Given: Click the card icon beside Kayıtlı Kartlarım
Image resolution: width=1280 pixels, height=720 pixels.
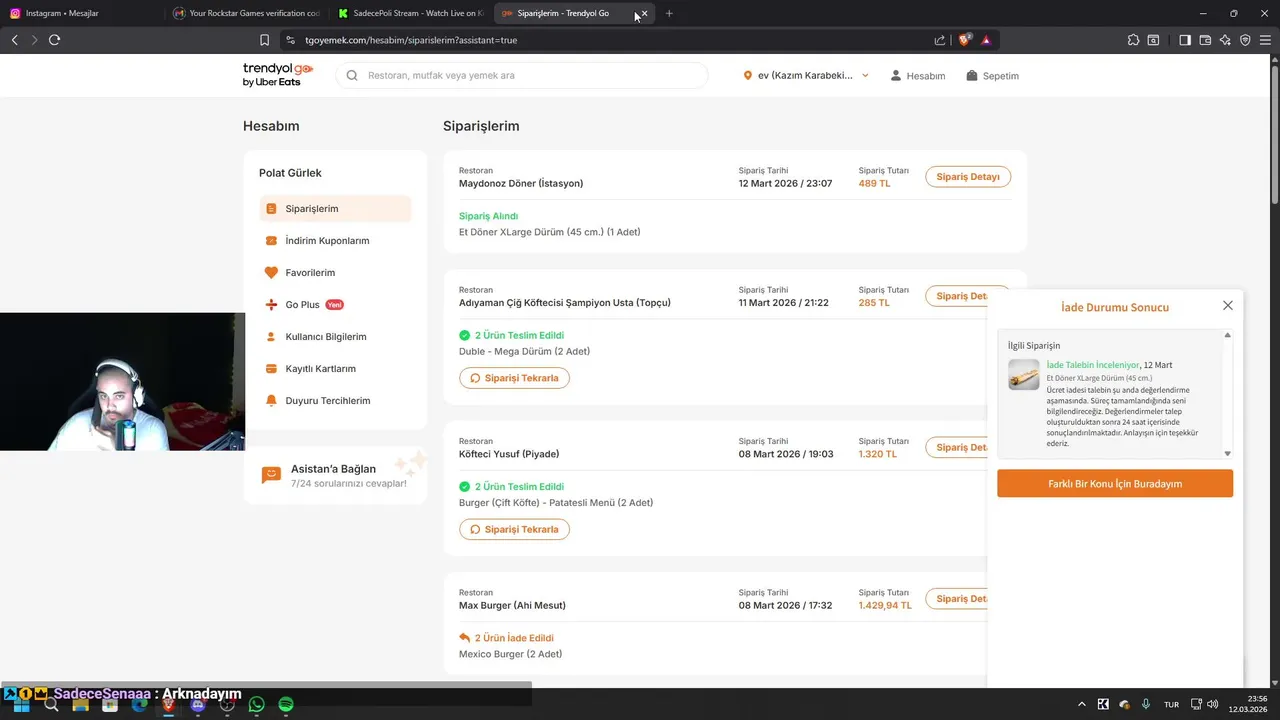Looking at the screenshot, I should tap(271, 369).
